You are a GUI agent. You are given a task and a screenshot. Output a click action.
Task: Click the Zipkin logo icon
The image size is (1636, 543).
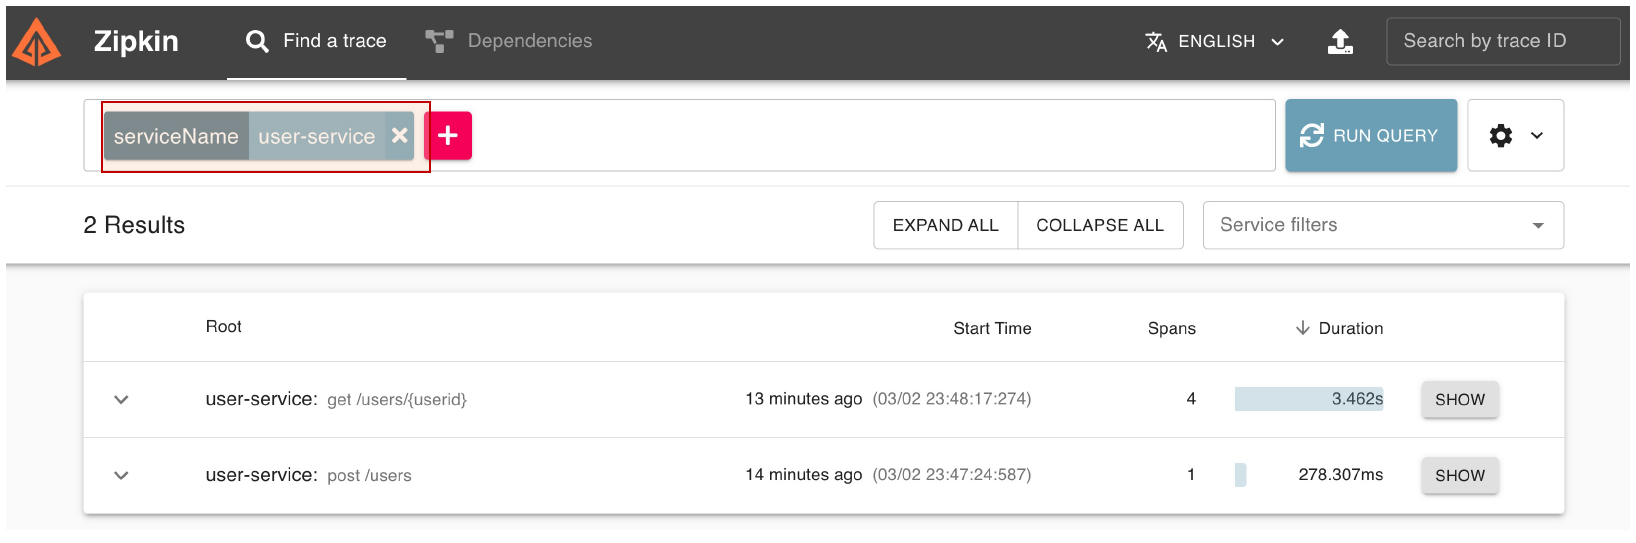pos(37,42)
